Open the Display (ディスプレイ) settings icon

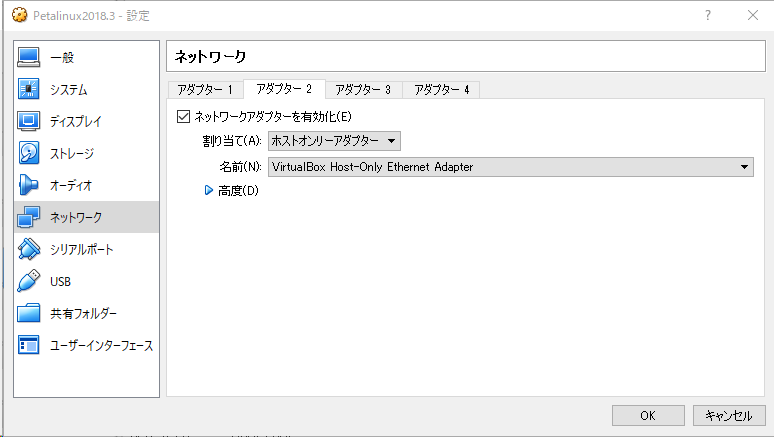click(x=29, y=122)
